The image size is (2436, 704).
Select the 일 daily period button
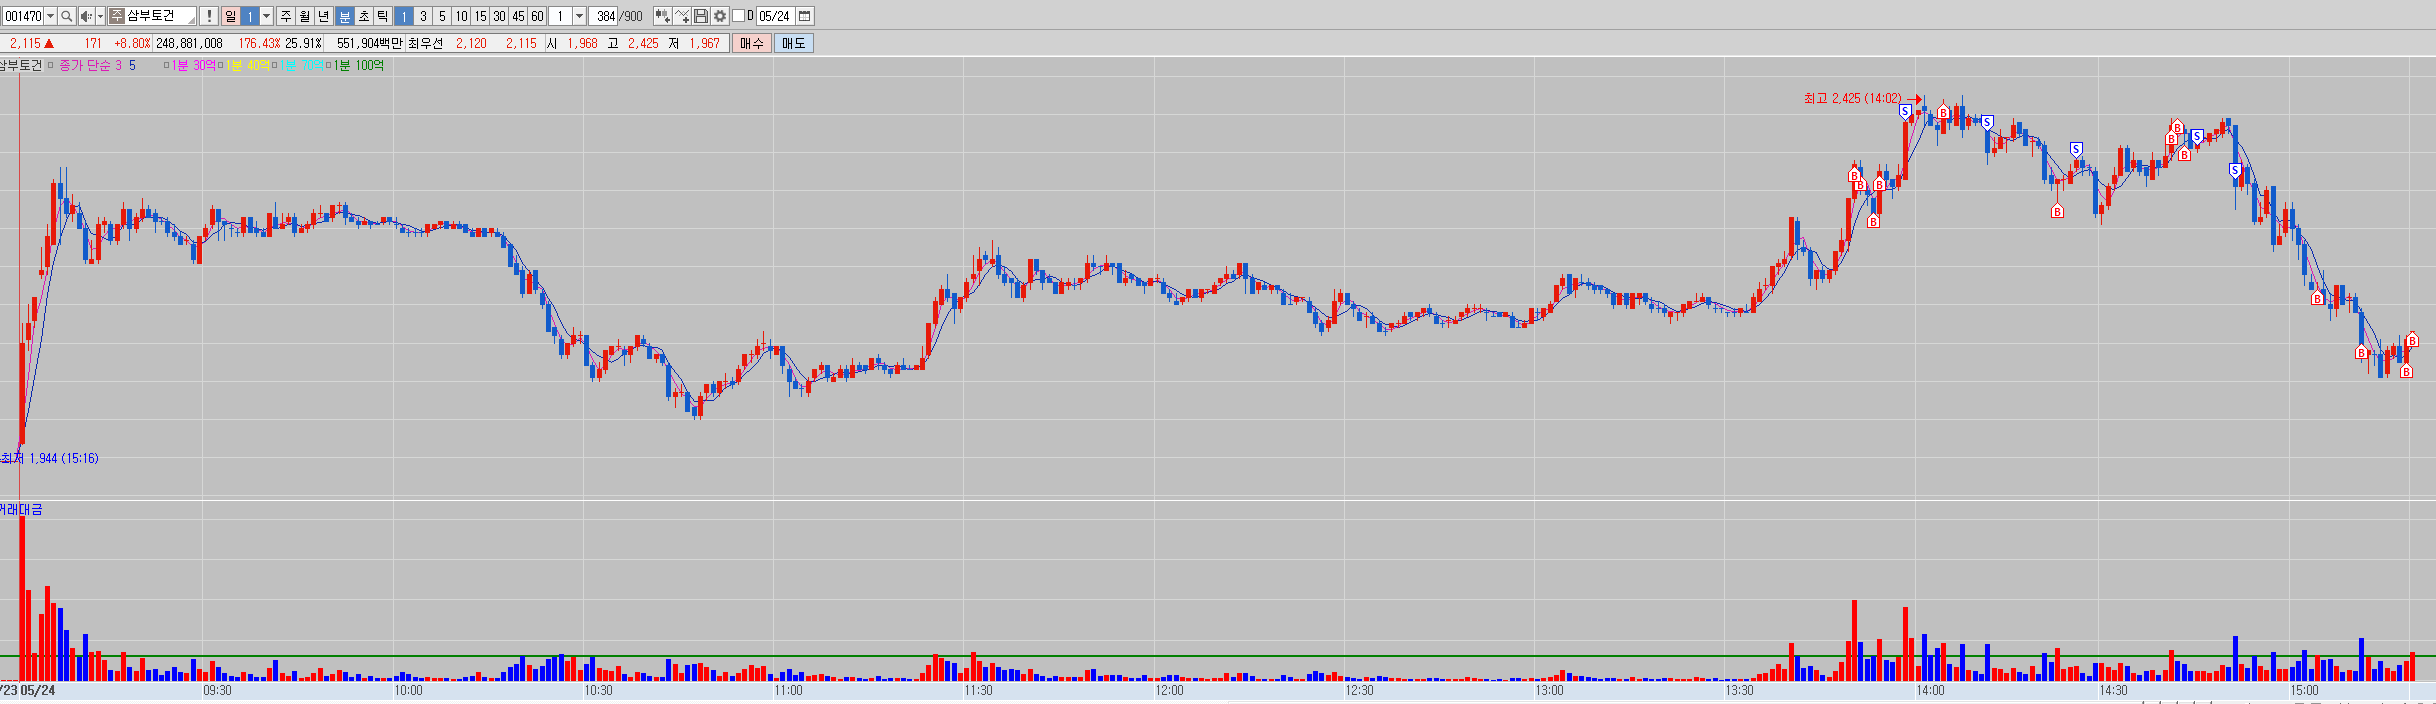coord(231,16)
